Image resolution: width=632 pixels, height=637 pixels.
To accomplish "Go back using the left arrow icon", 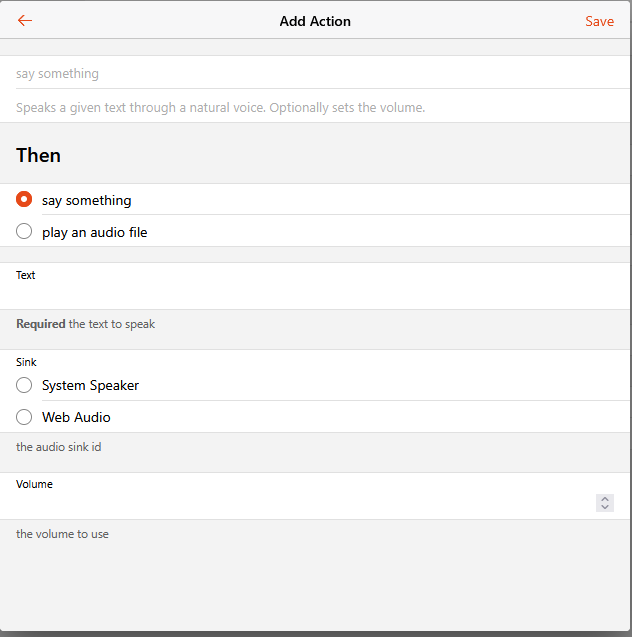I will coord(25,20).
